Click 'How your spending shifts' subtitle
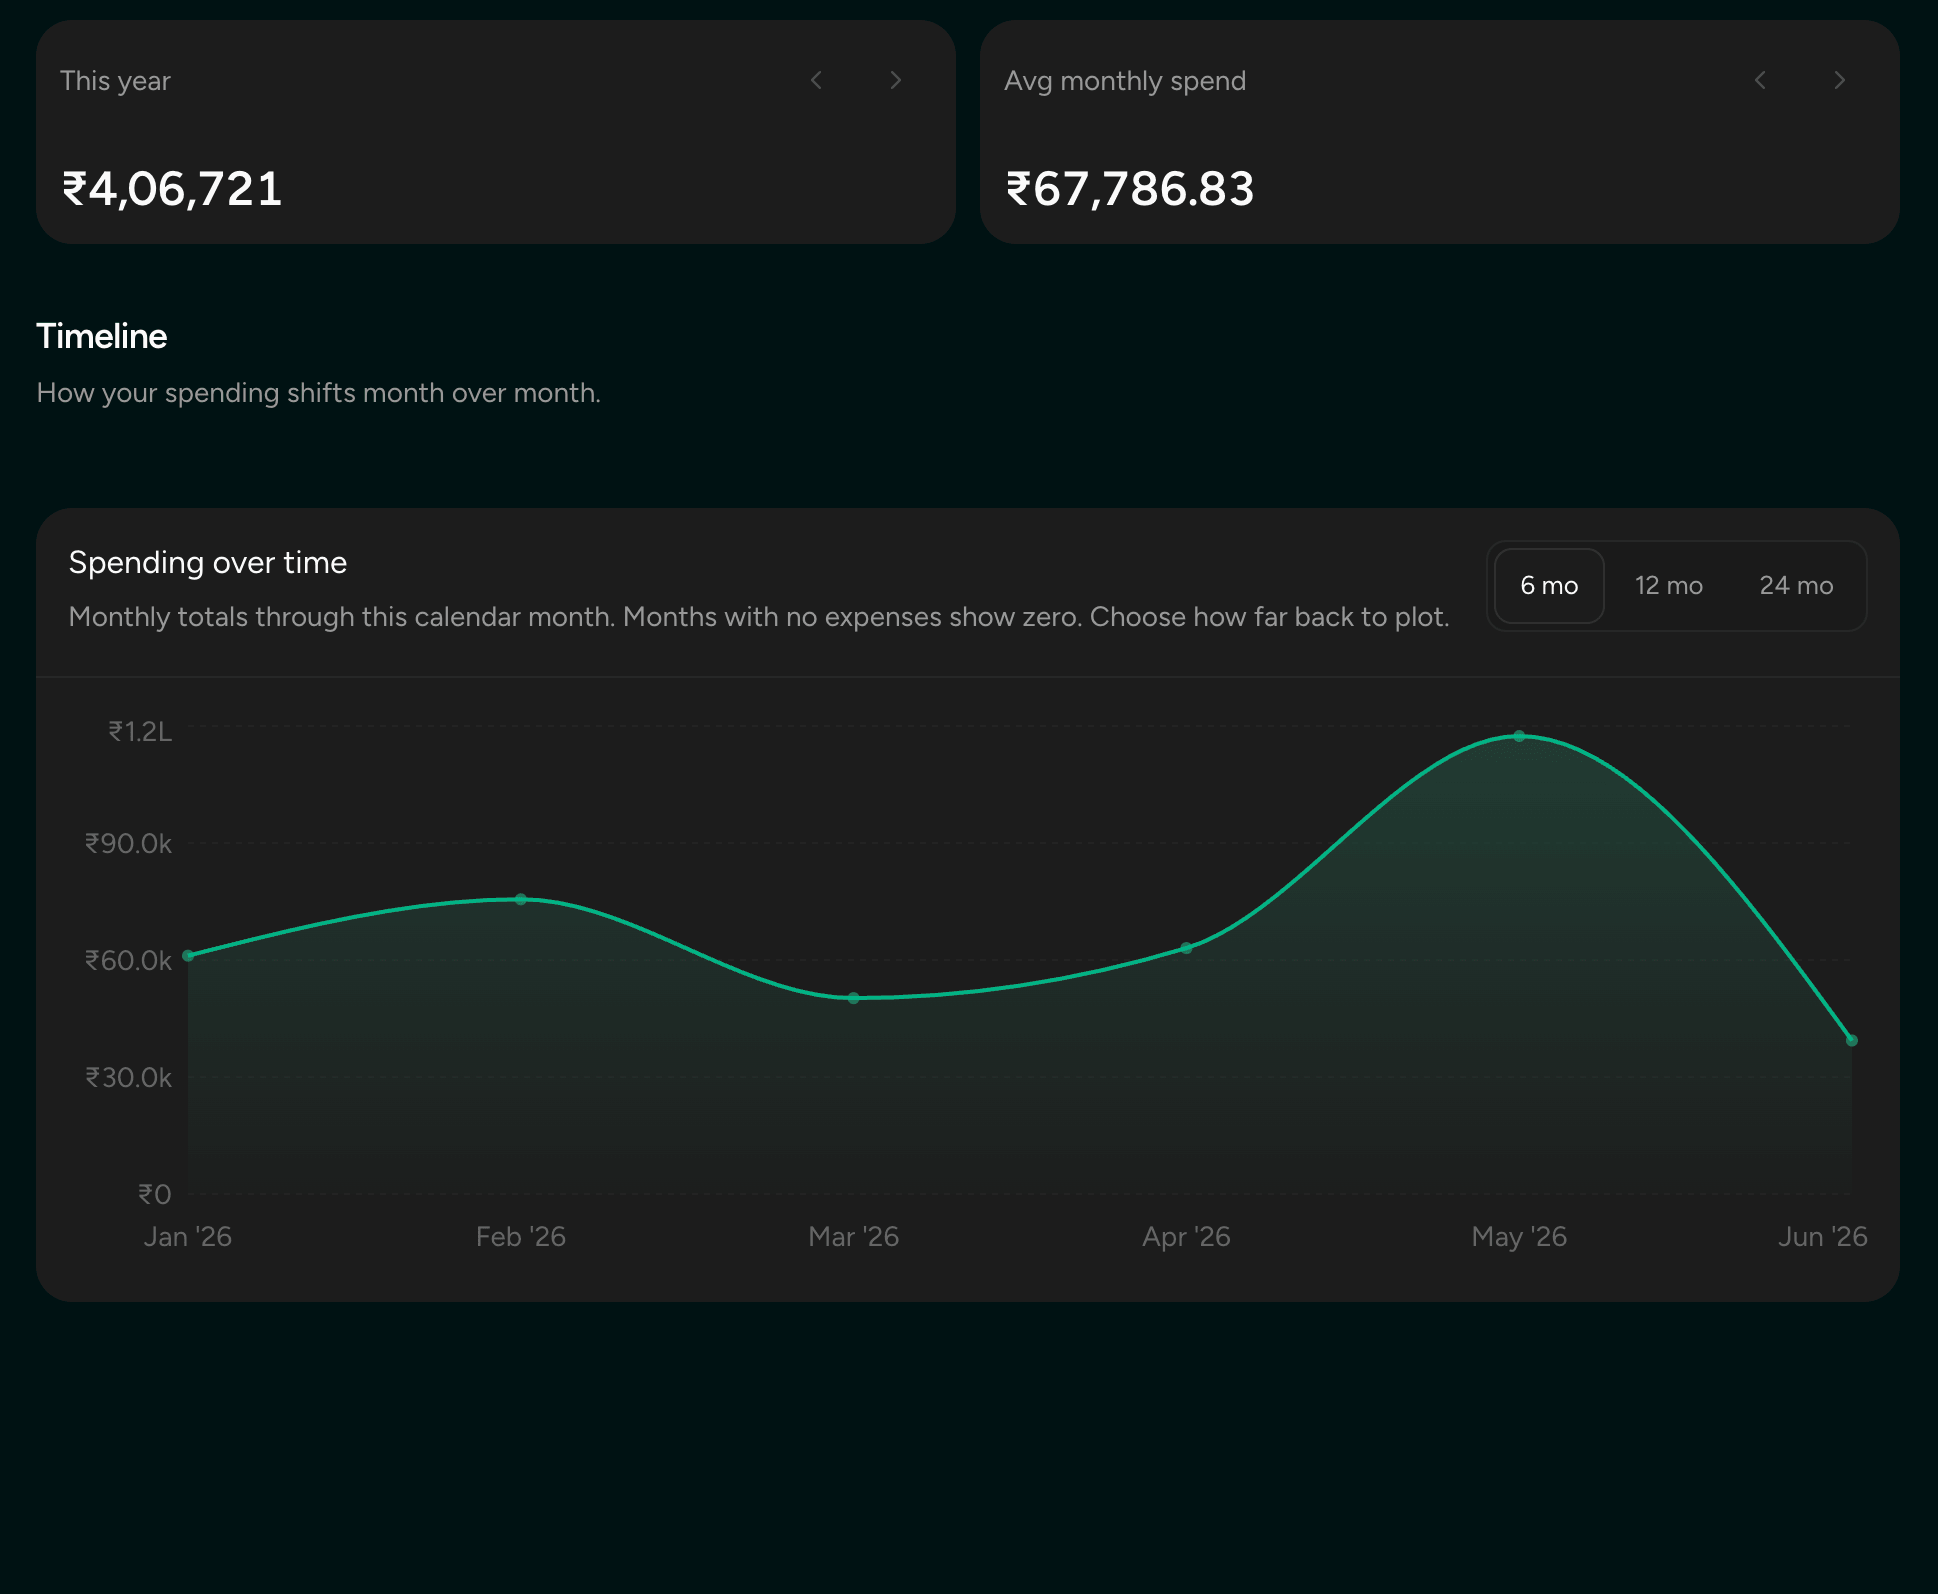The image size is (1938, 1594). coord(319,393)
